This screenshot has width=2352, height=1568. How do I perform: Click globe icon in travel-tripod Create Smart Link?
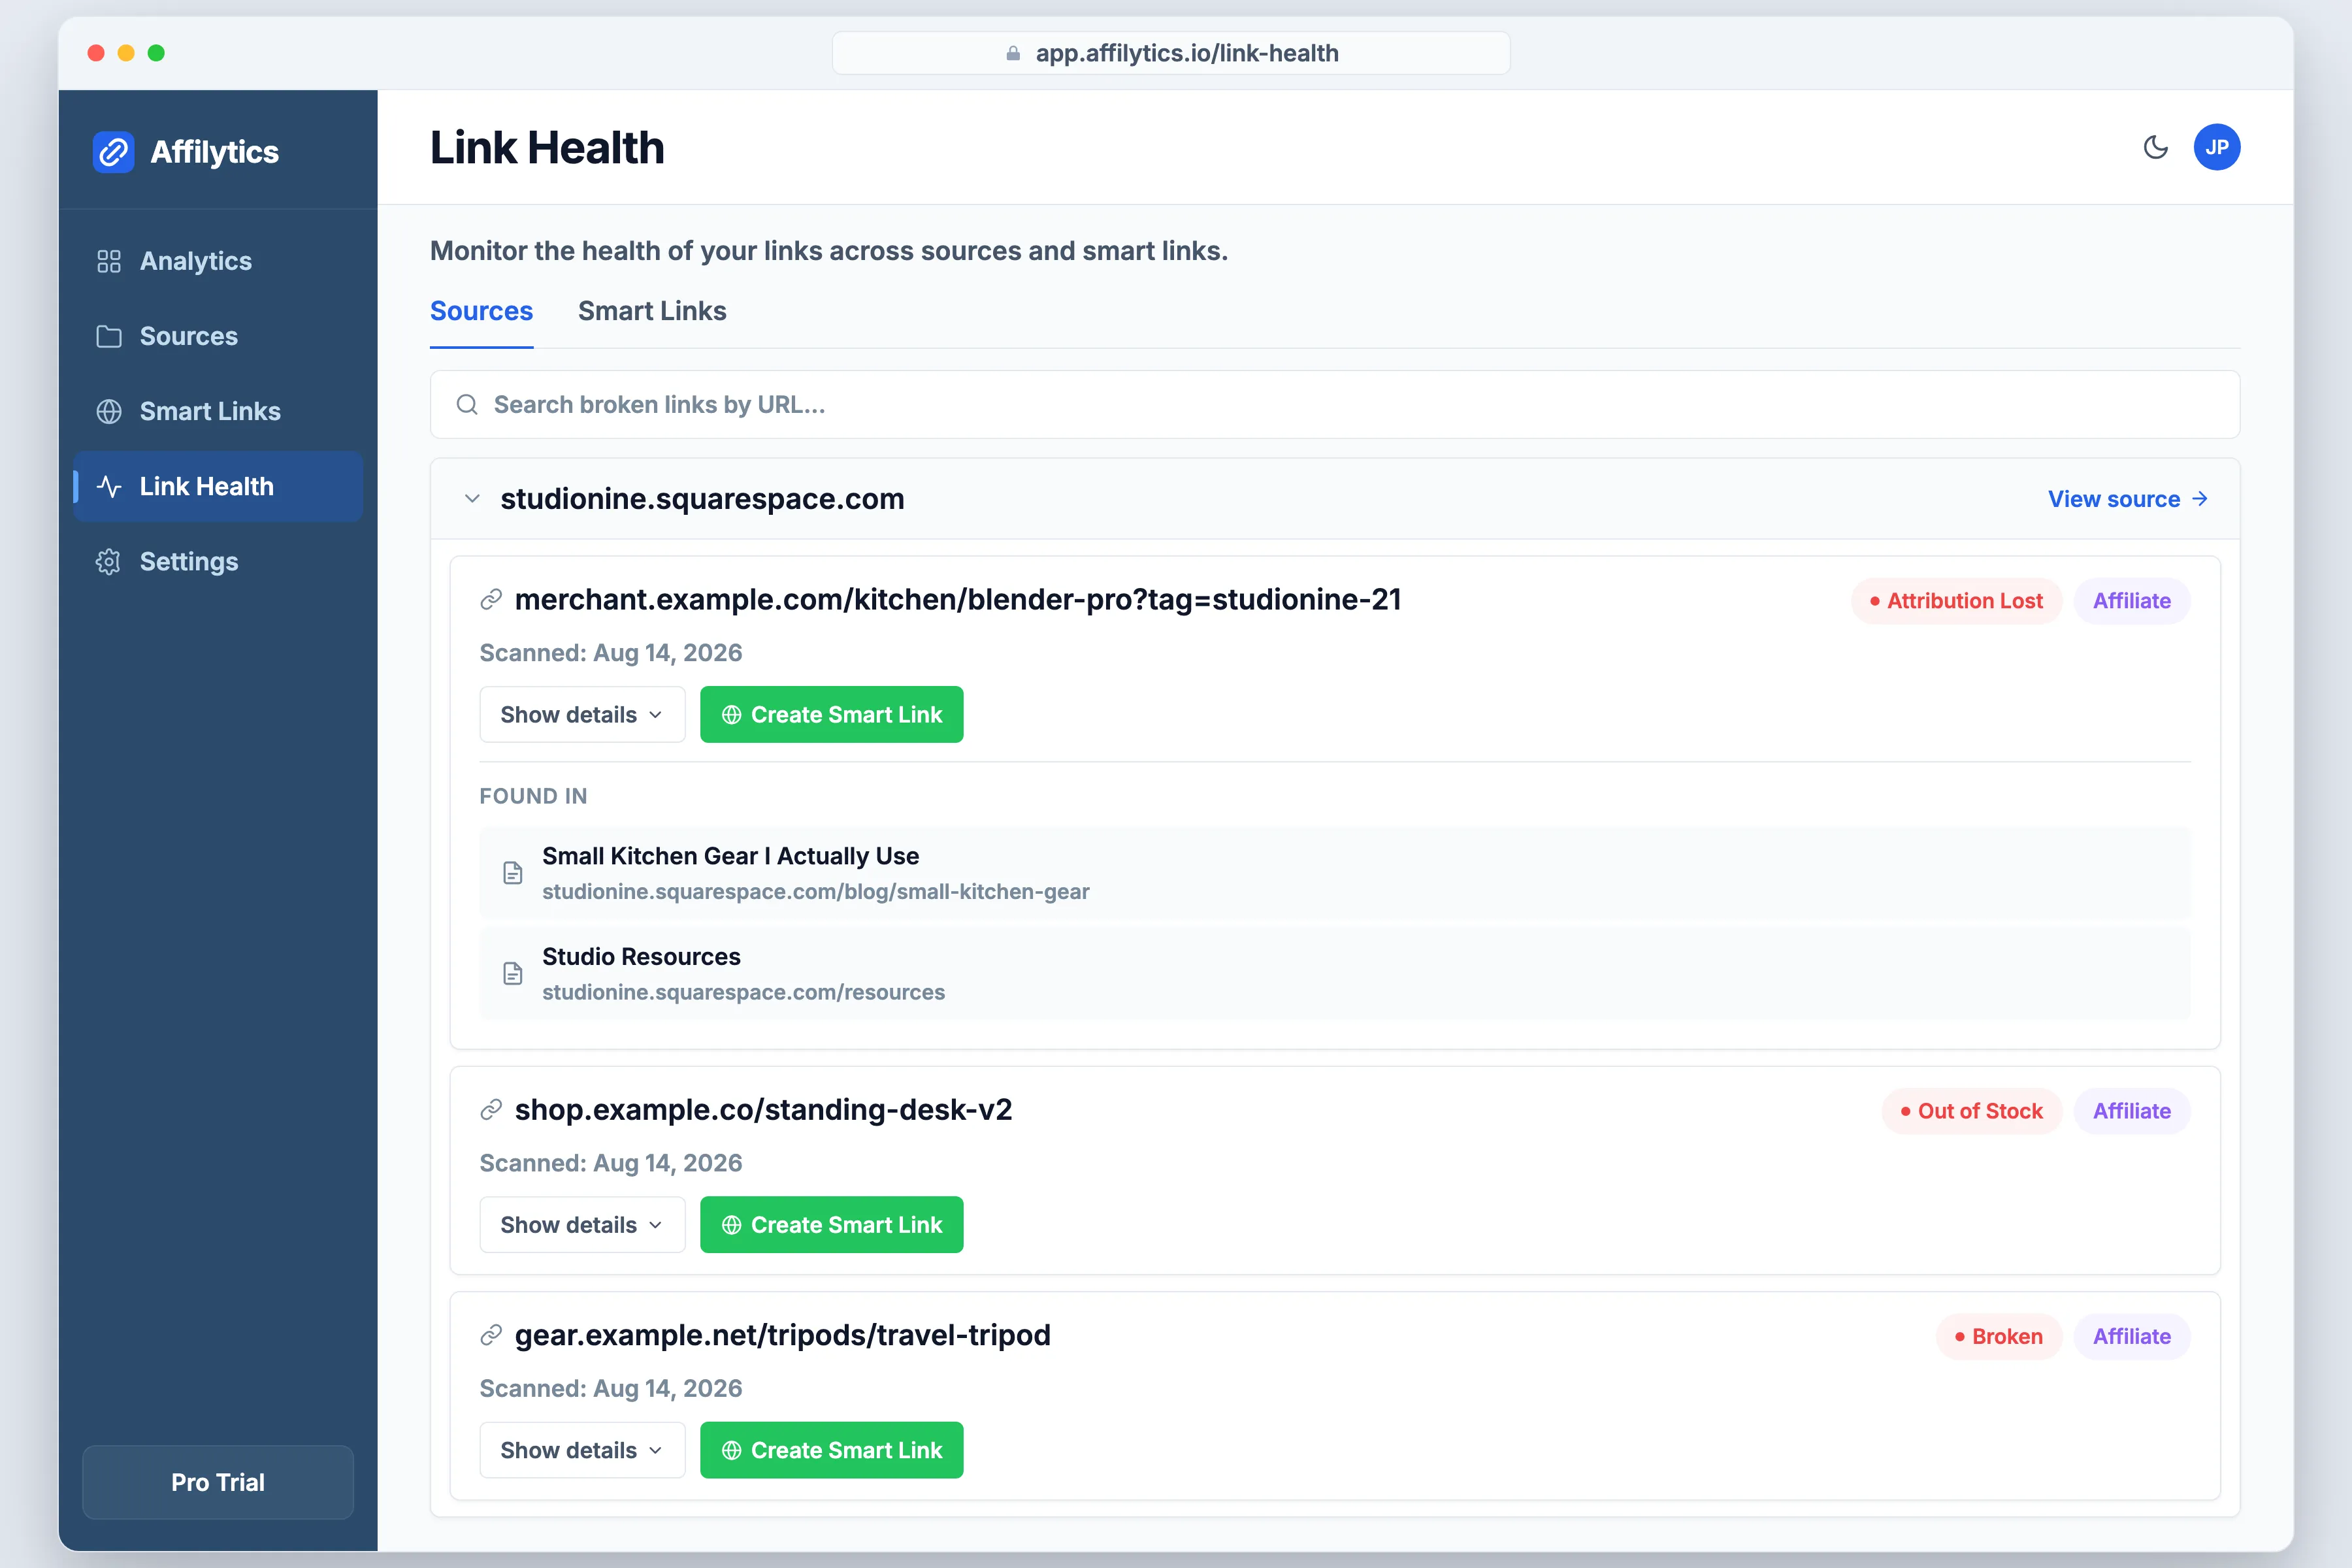click(732, 1449)
